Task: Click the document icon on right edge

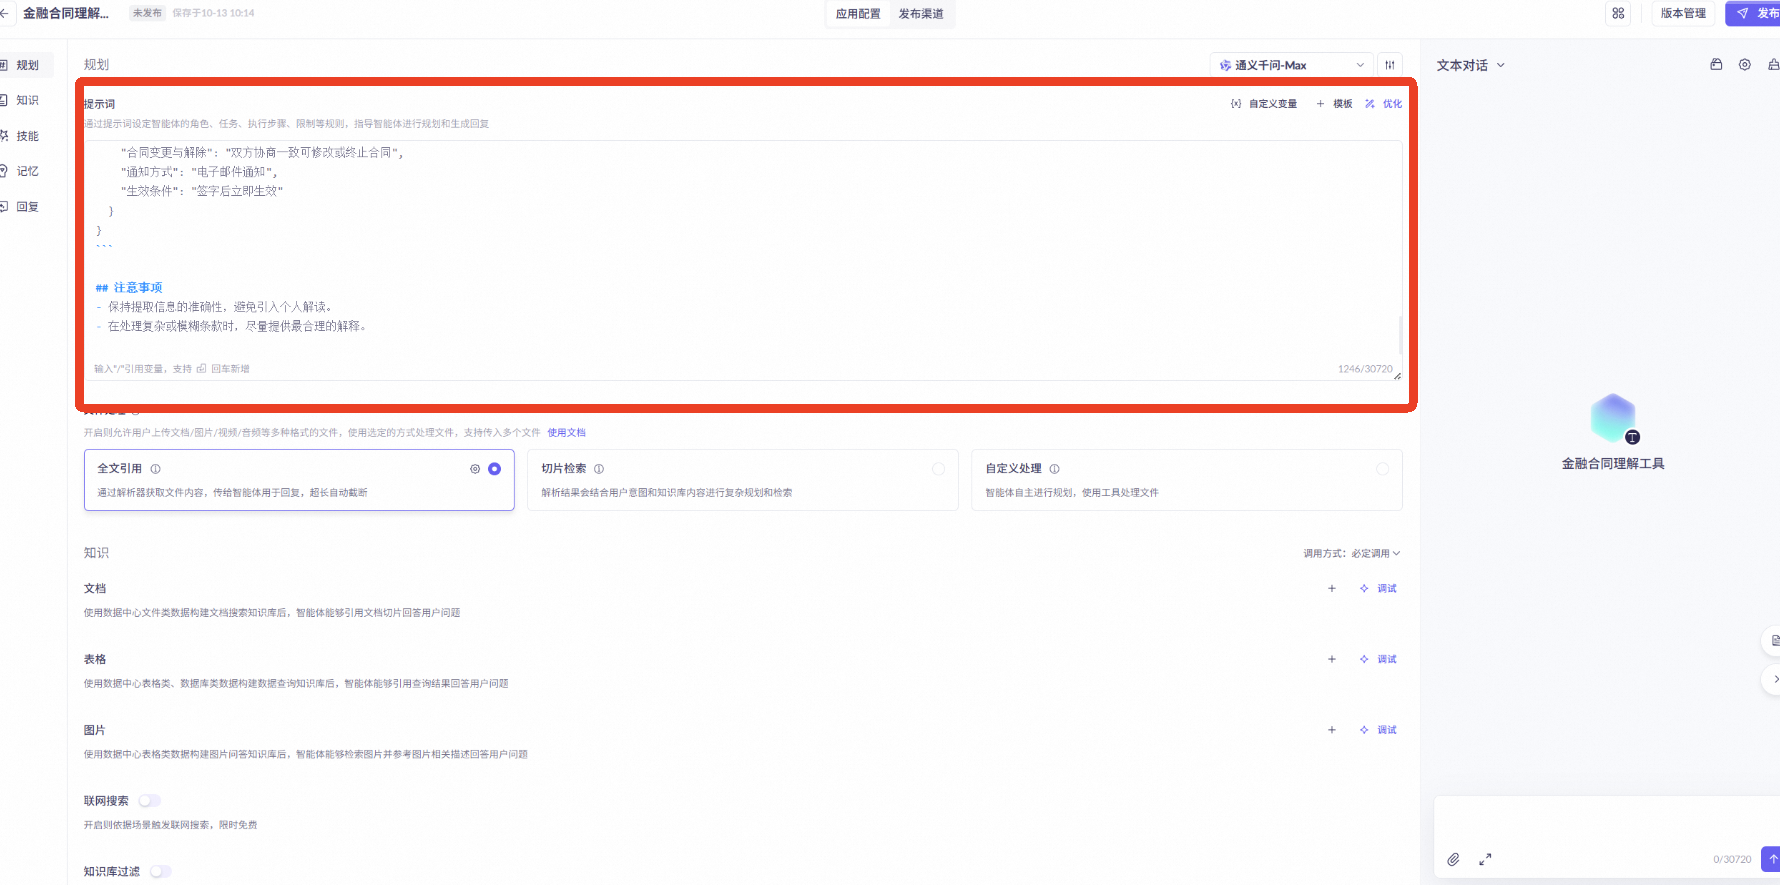Action: pyautogui.click(x=1773, y=641)
